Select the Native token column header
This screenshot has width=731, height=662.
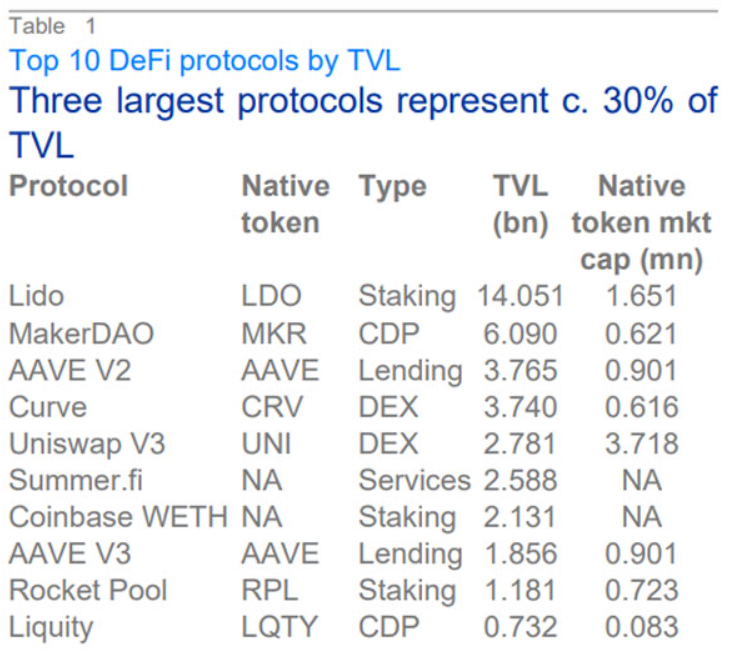285,204
